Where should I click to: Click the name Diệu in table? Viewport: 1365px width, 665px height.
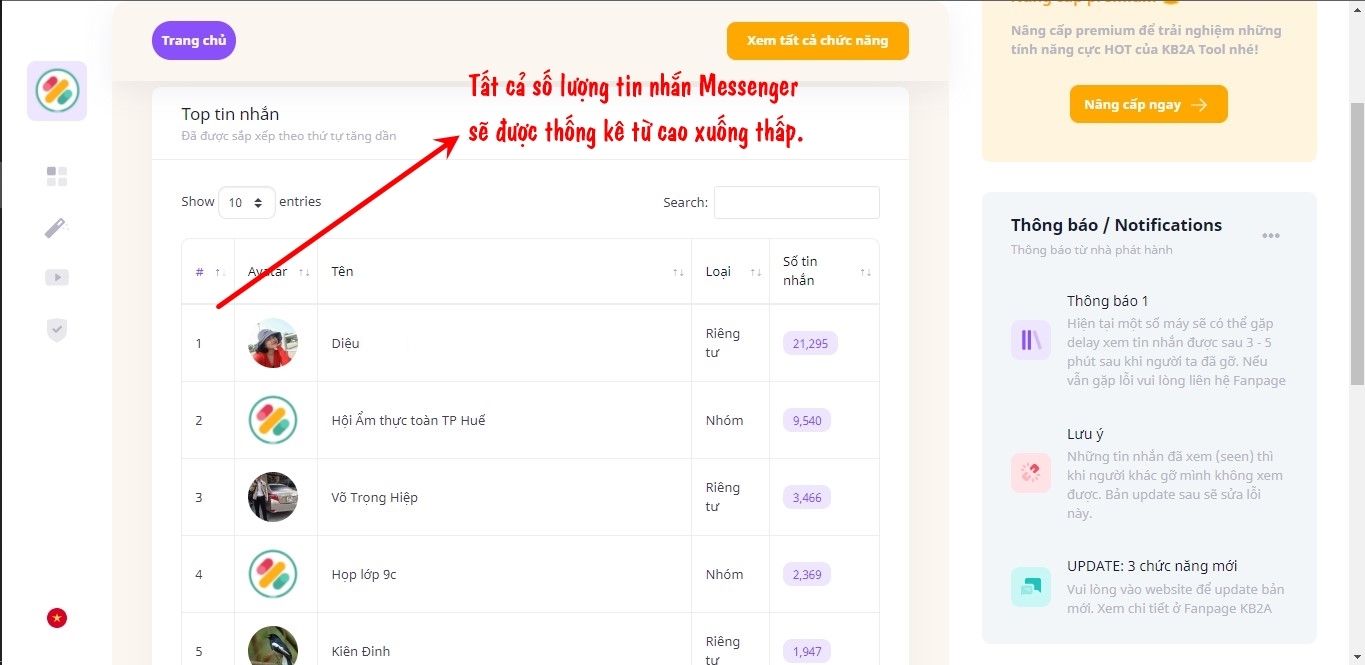point(345,343)
